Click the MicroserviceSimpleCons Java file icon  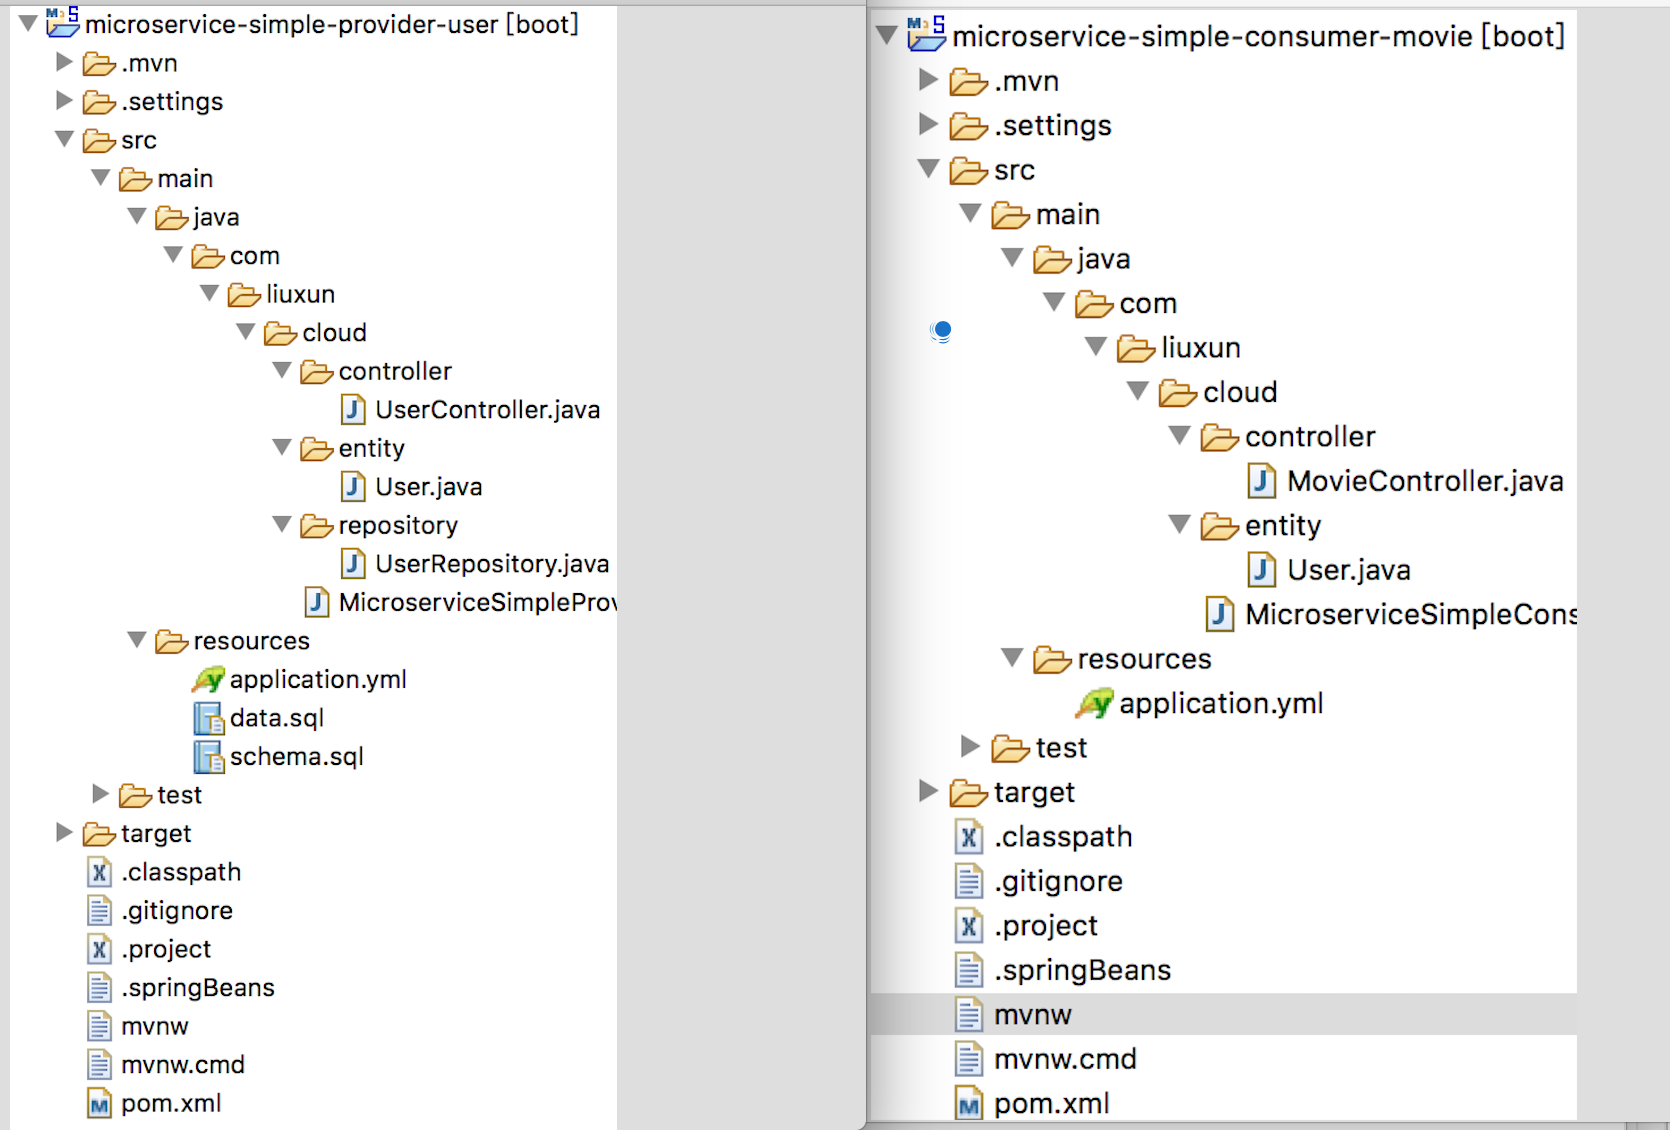pos(1220,614)
